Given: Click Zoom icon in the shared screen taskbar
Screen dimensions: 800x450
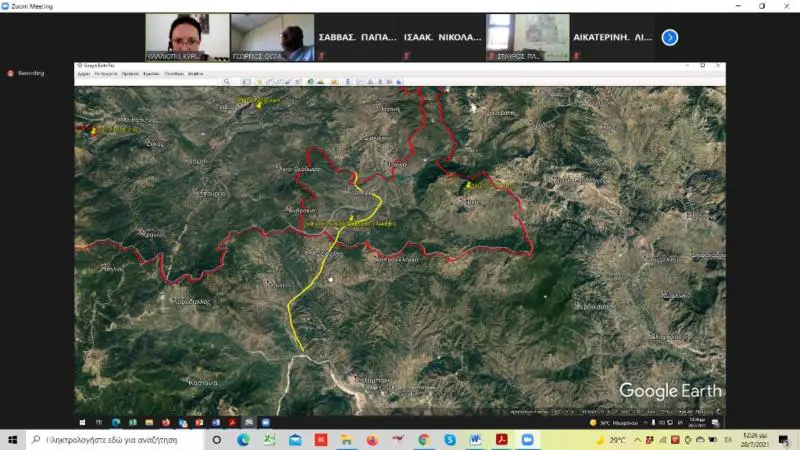Looking at the screenshot, I should [265, 422].
